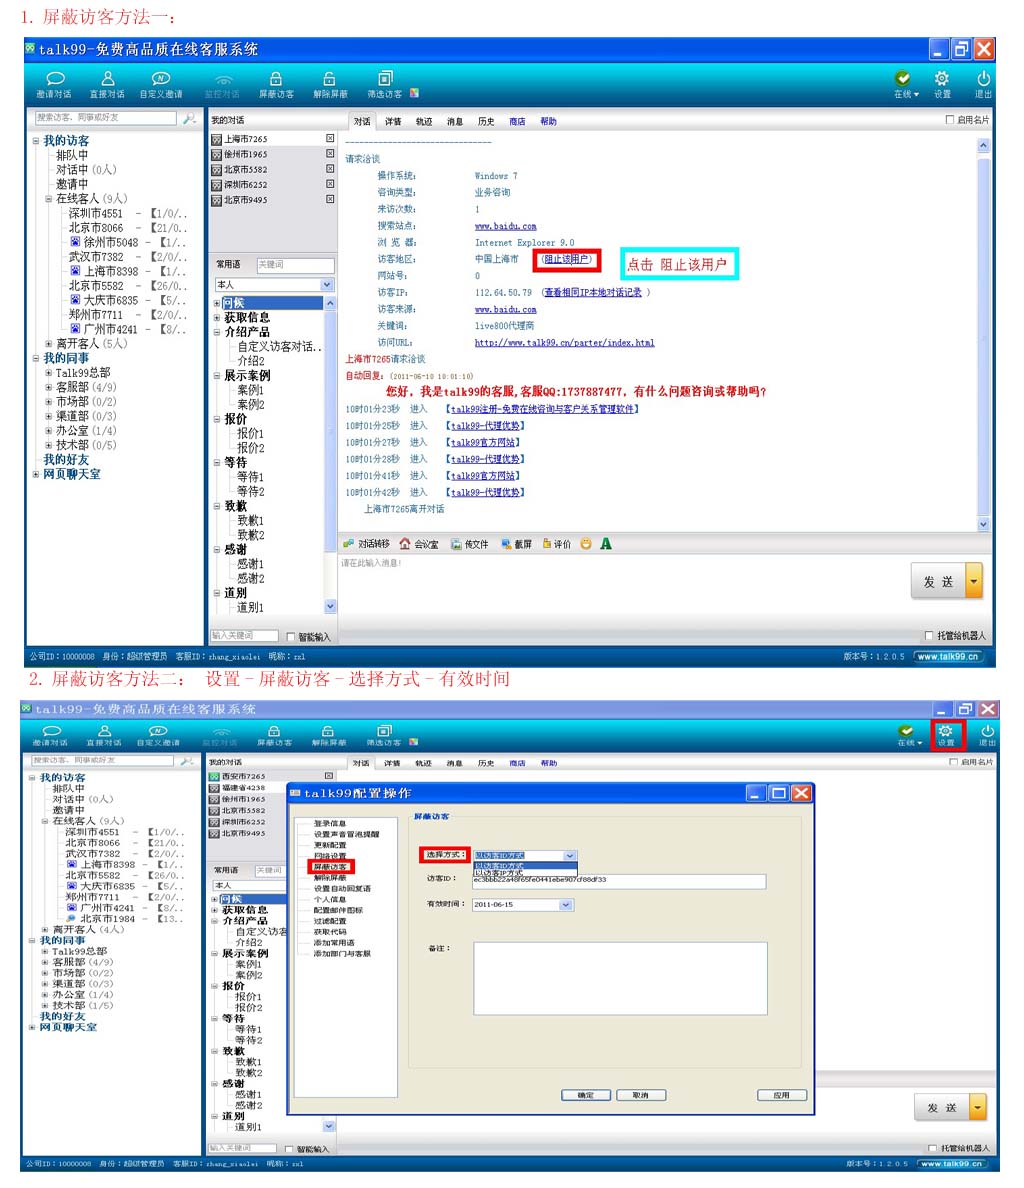Open talk99.cn/parter/index.html URL link
The width and height of the screenshot is (1024, 1188).
(x=564, y=342)
